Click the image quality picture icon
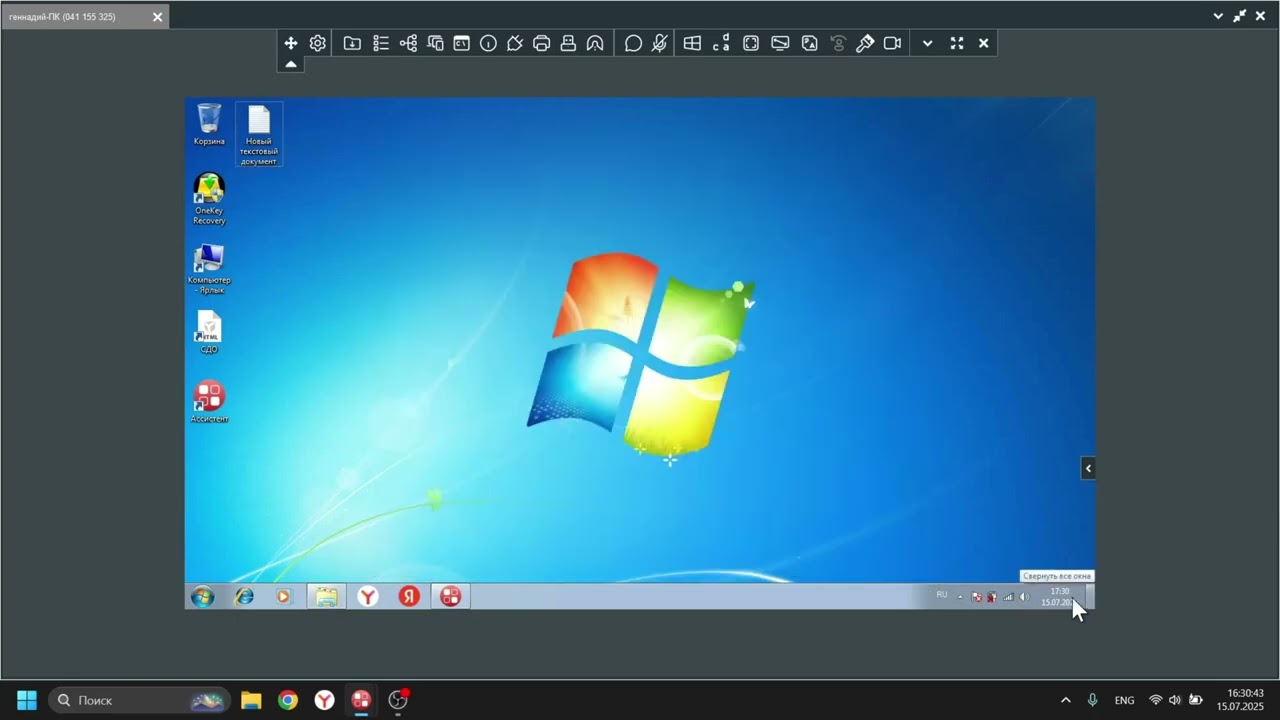This screenshot has width=1280, height=720. point(809,43)
